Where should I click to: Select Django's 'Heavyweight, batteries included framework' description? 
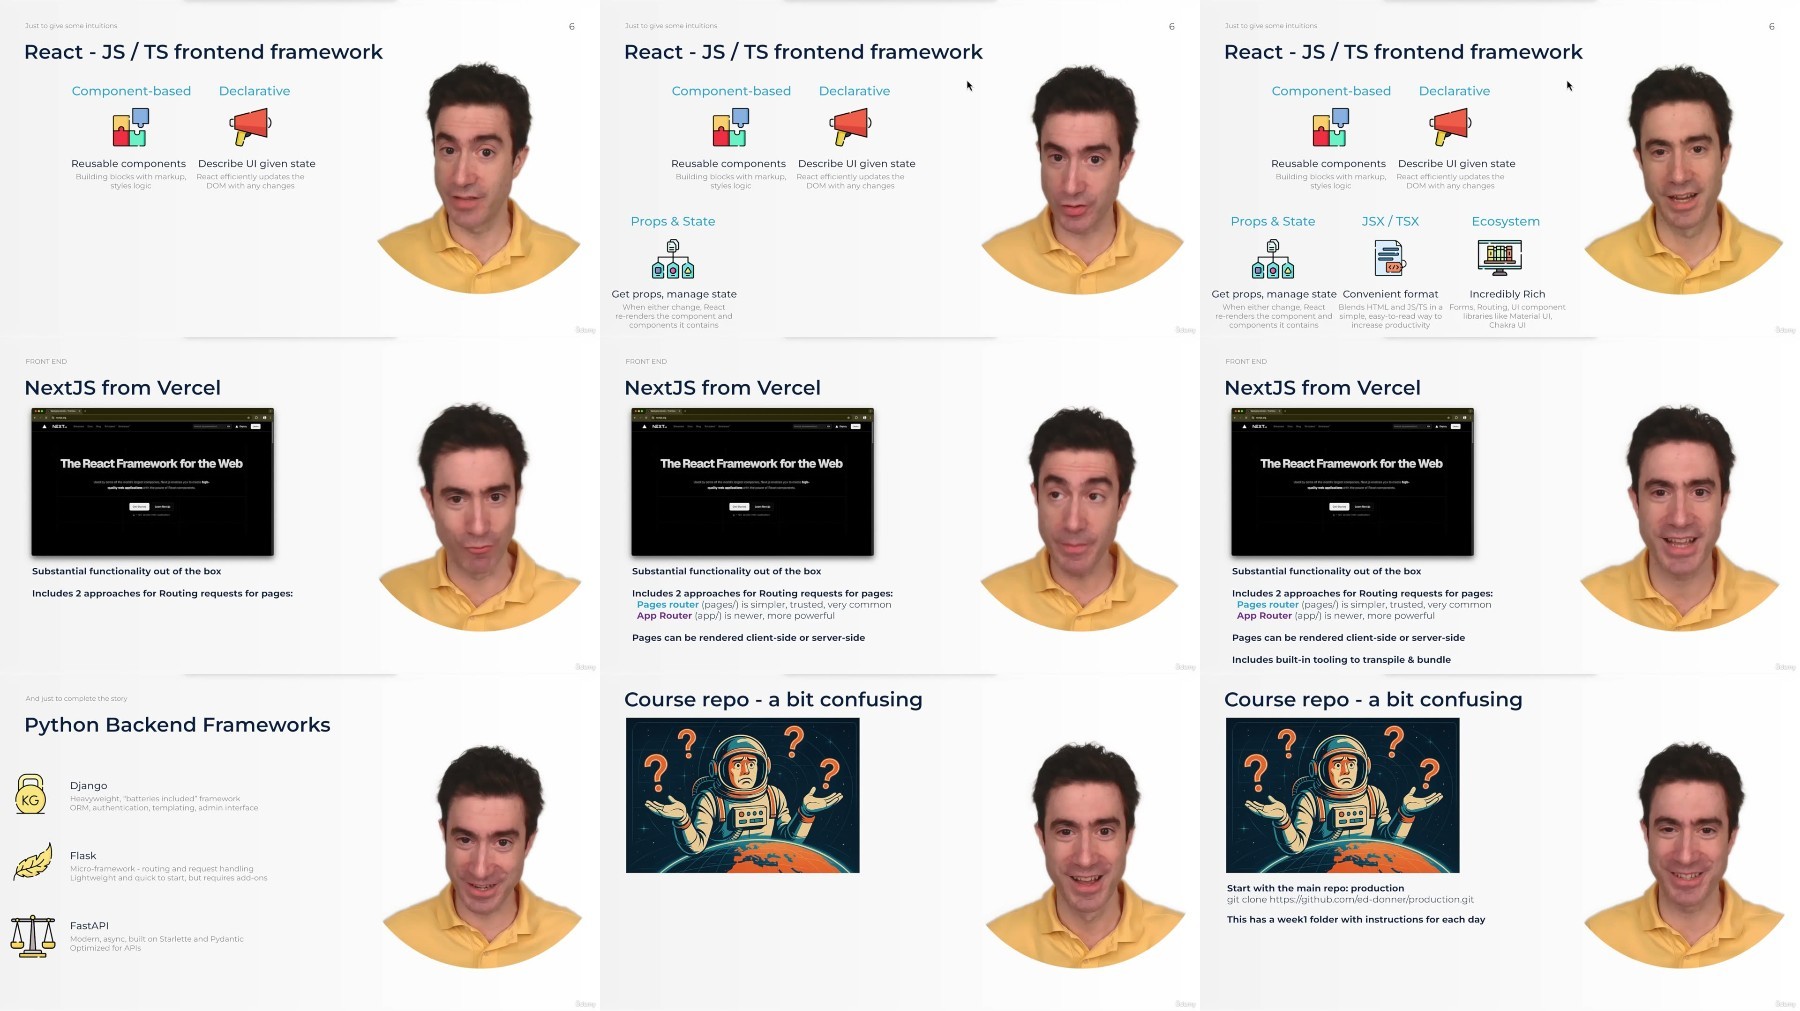pyautogui.click(x=155, y=799)
